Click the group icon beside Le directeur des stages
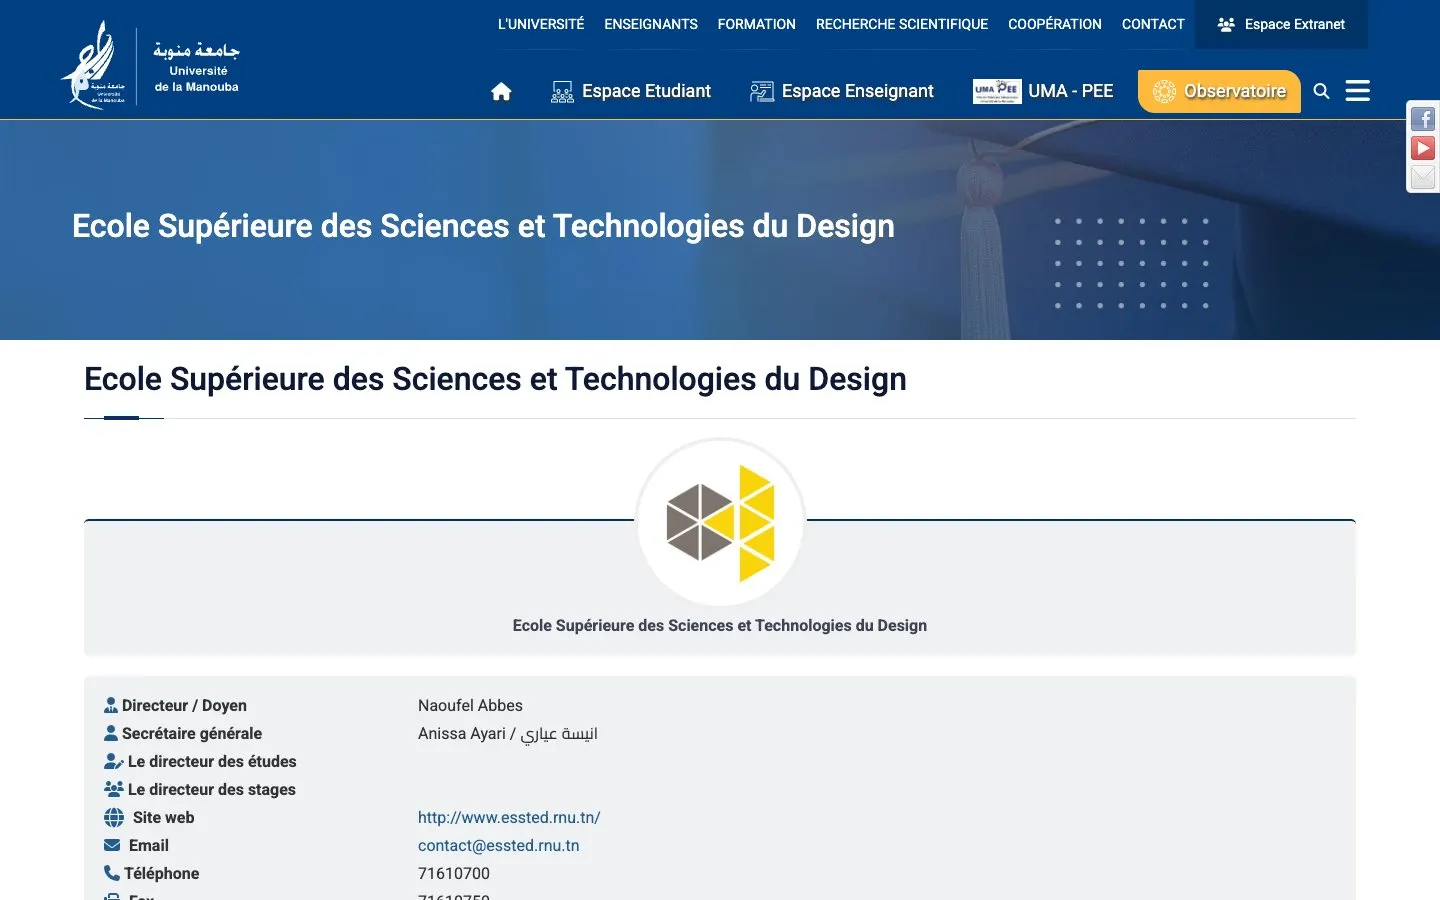The width and height of the screenshot is (1440, 900). pyautogui.click(x=114, y=789)
